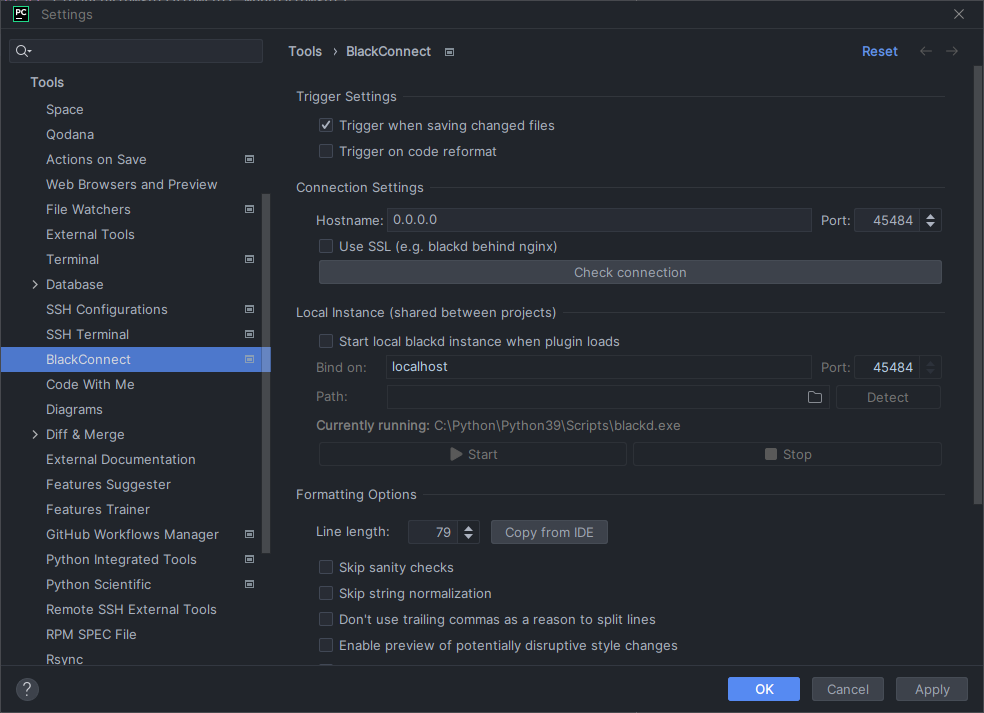
Task: Confirm settings with OK
Action: click(x=764, y=689)
